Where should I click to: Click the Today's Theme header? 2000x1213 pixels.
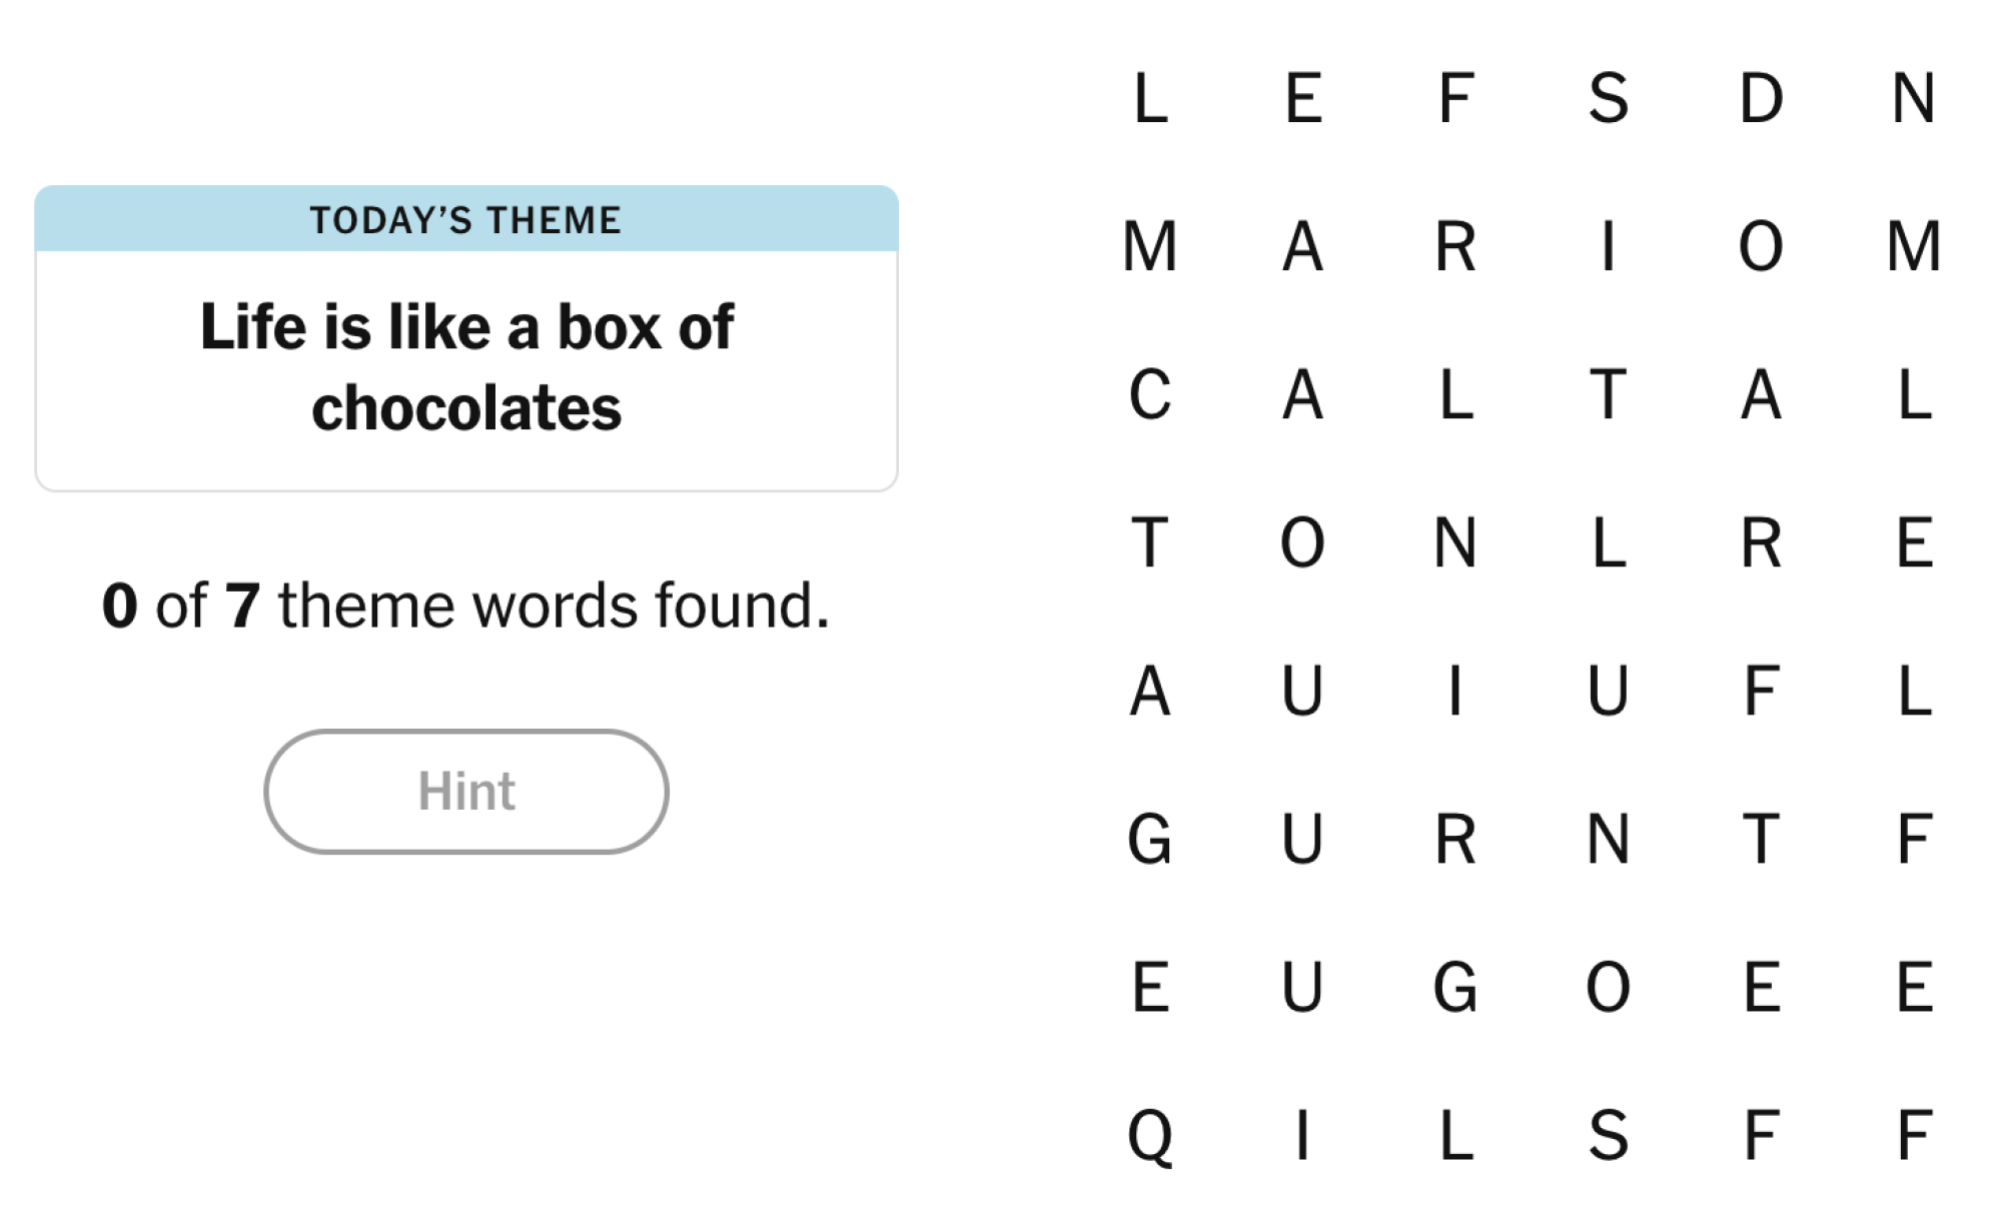pos(466,219)
